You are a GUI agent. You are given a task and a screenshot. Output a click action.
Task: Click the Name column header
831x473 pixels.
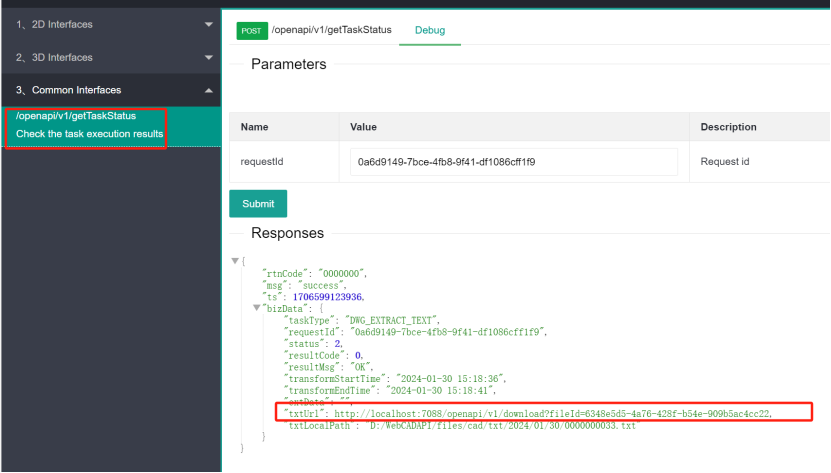tap(254, 127)
